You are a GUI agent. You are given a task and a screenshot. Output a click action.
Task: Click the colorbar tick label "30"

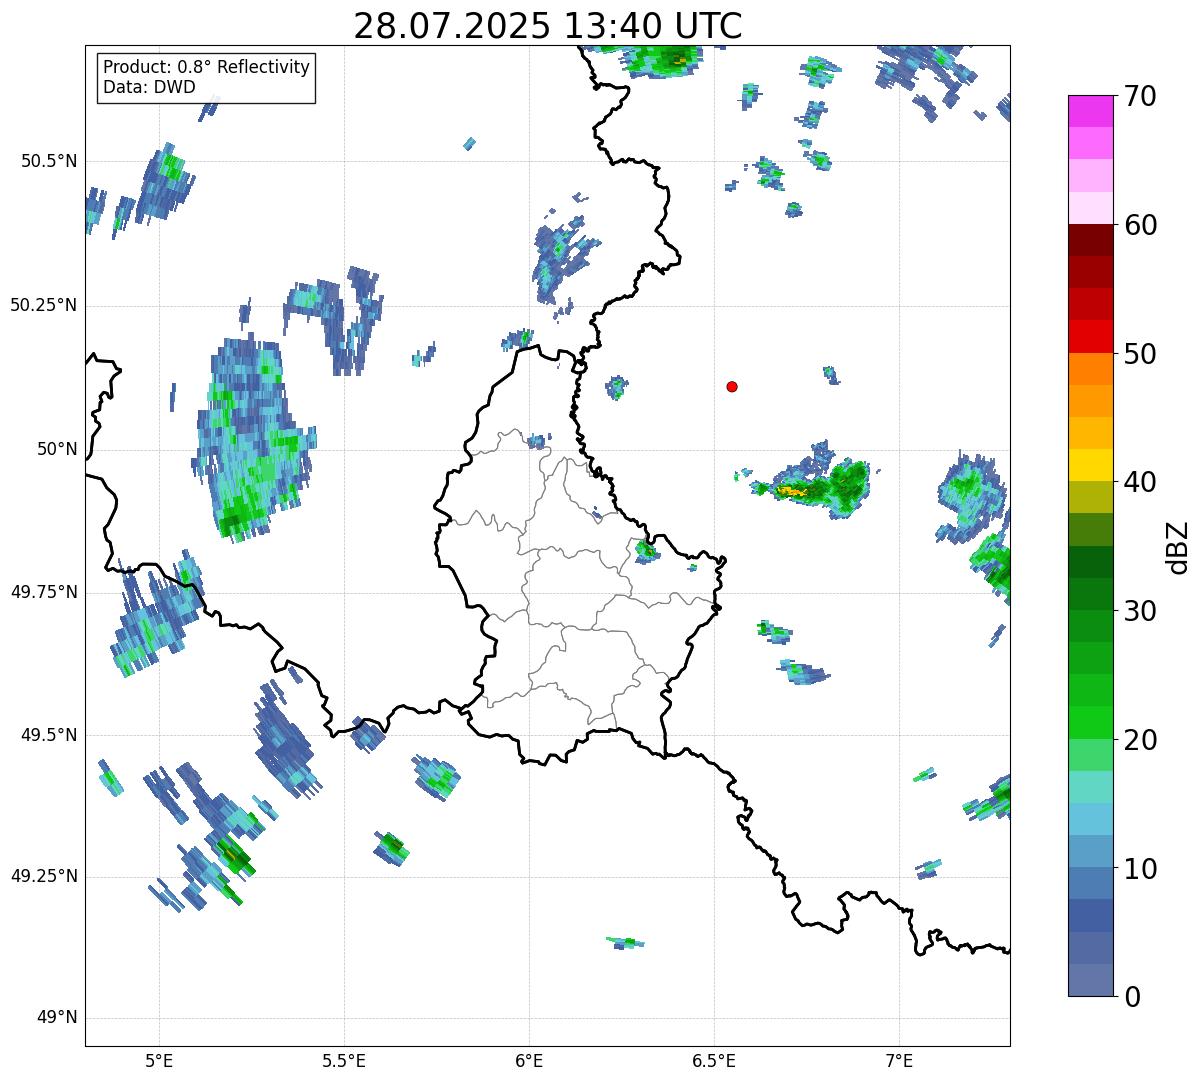(1140, 611)
